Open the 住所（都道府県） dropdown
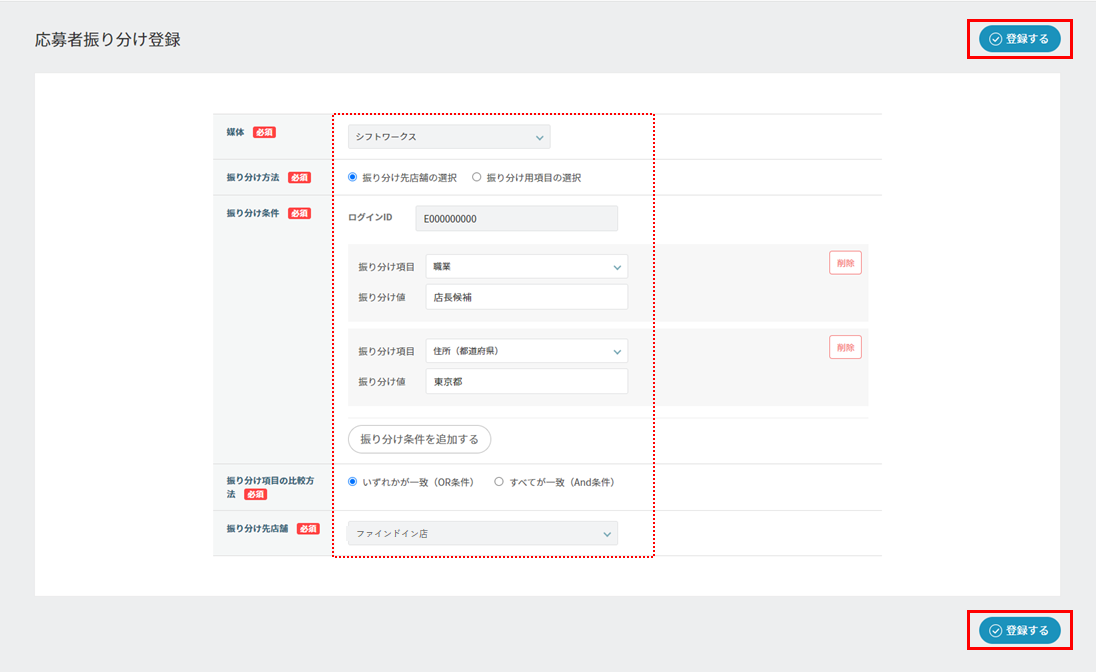 (x=526, y=350)
